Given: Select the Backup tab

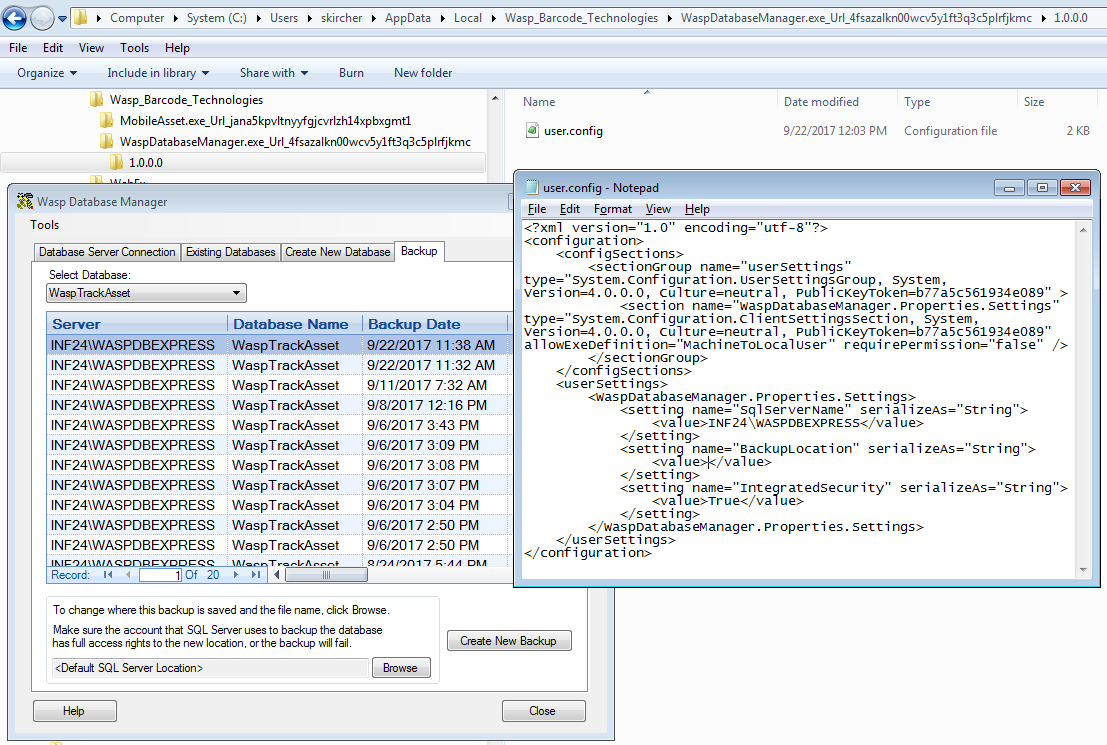Looking at the screenshot, I should 419,251.
